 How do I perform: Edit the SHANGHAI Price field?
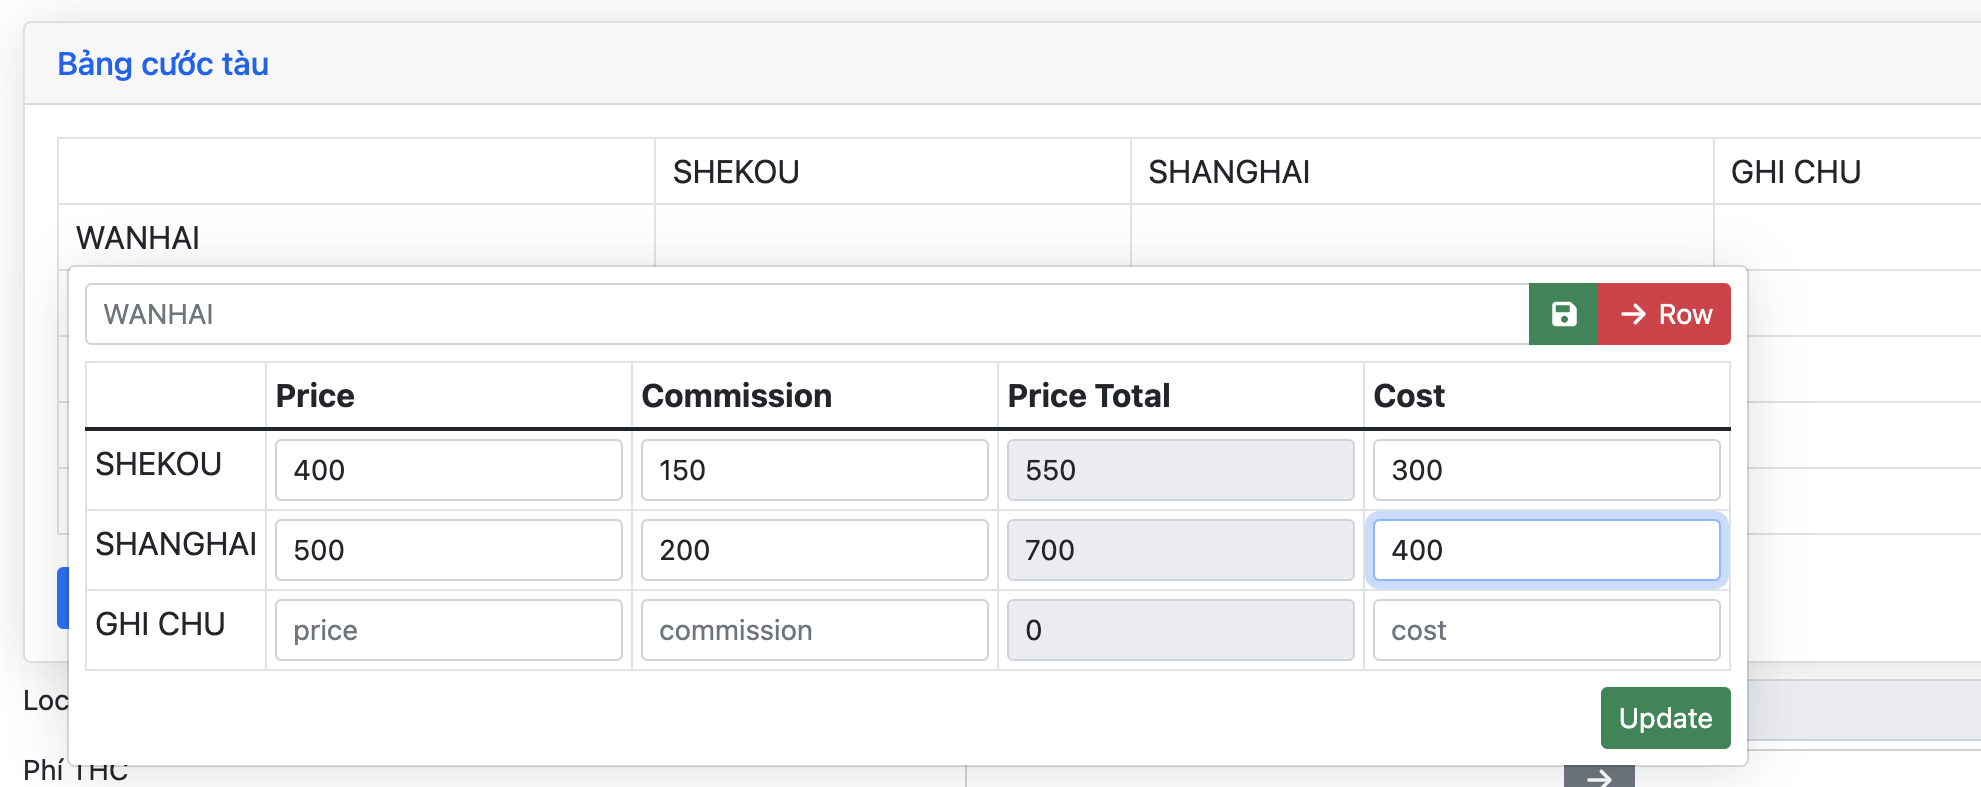[x=448, y=550]
